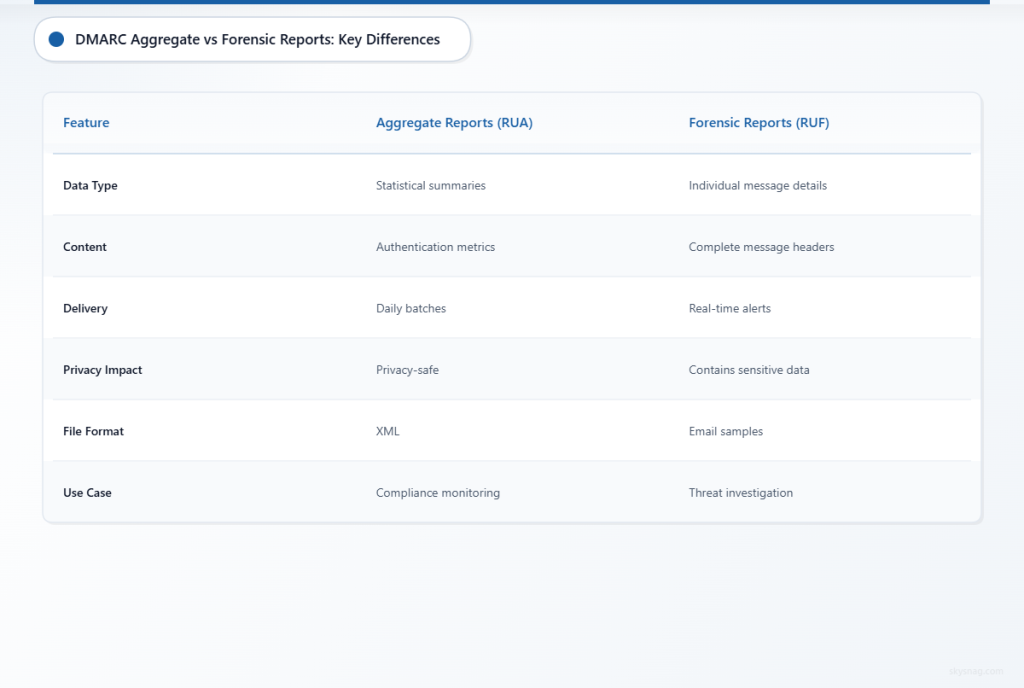Click the Individual message details cell

(x=757, y=185)
